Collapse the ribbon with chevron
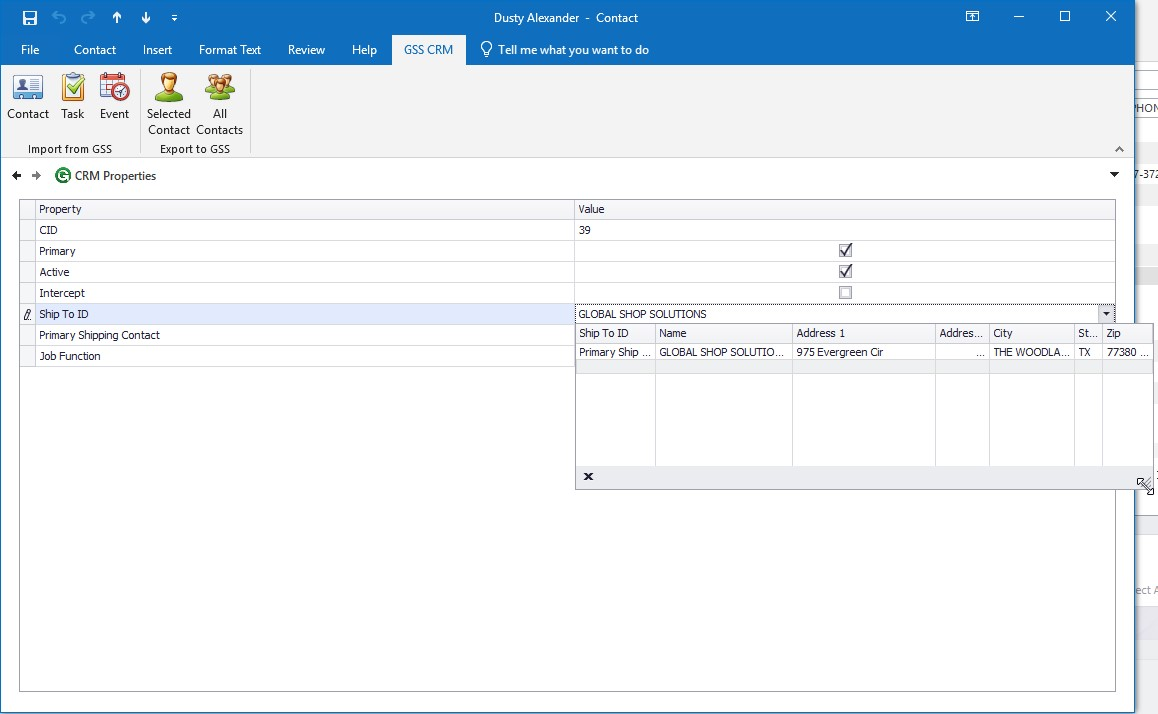The width and height of the screenshot is (1158, 714). 1119,149
